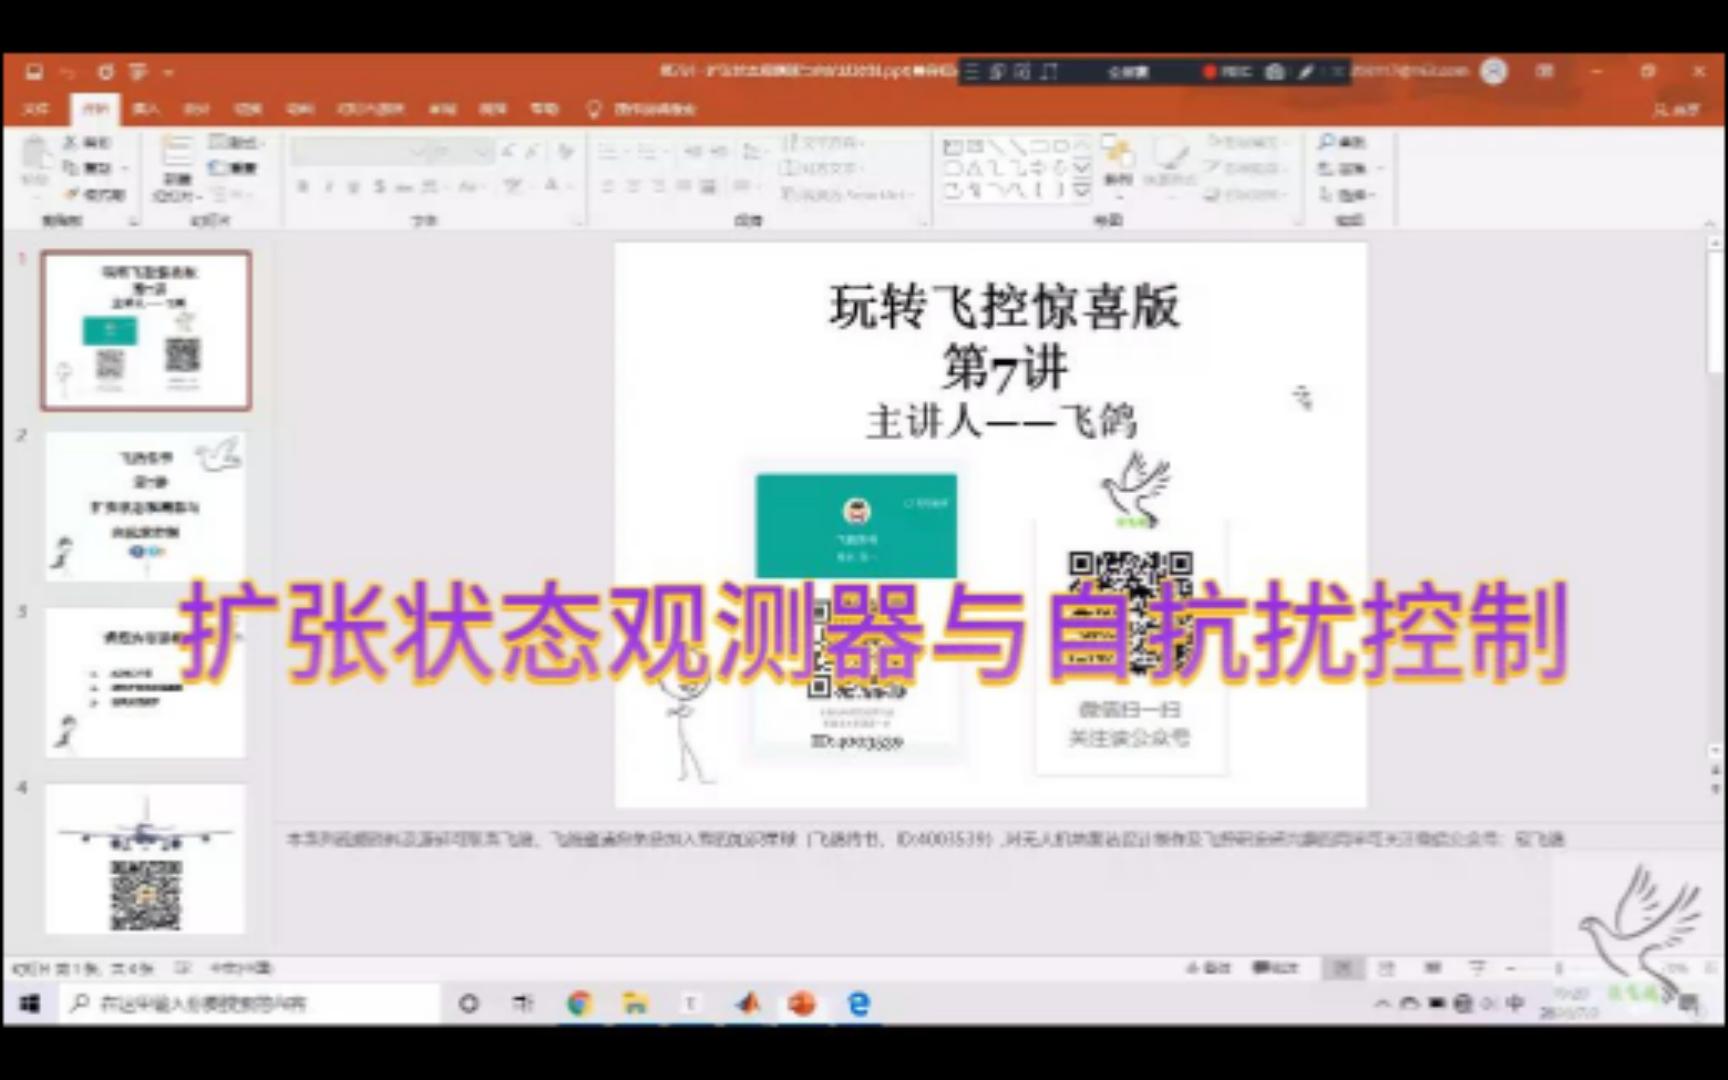Switch to the Animations ribbon tab
This screenshot has width=1728, height=1080.
tap(300, 108)
